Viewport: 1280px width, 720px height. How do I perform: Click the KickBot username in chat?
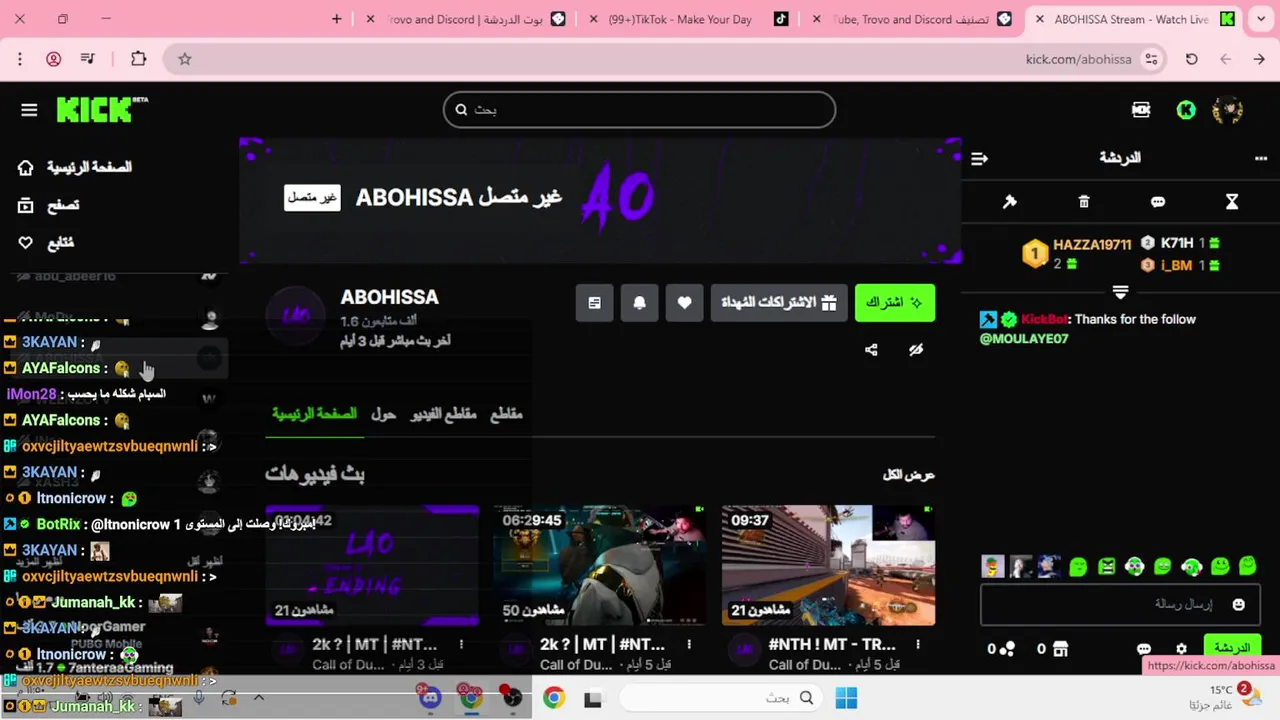point(1044,320)
